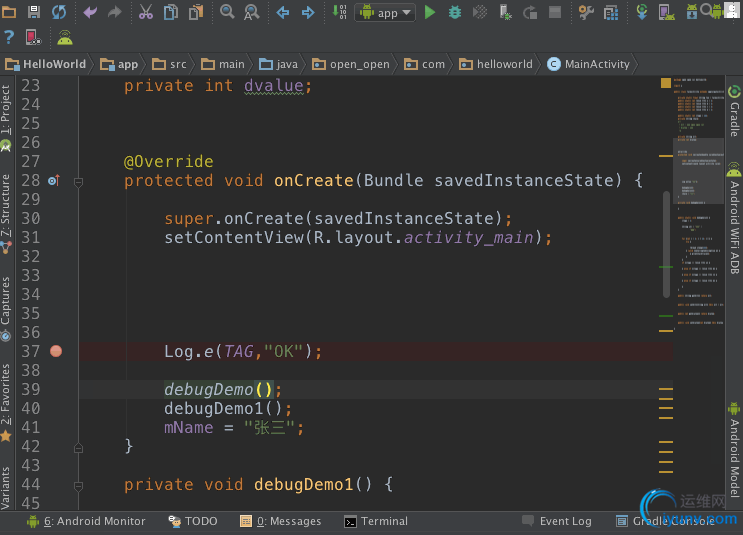Open the Terminal panel
743x535 pixels.
(376, 521)
